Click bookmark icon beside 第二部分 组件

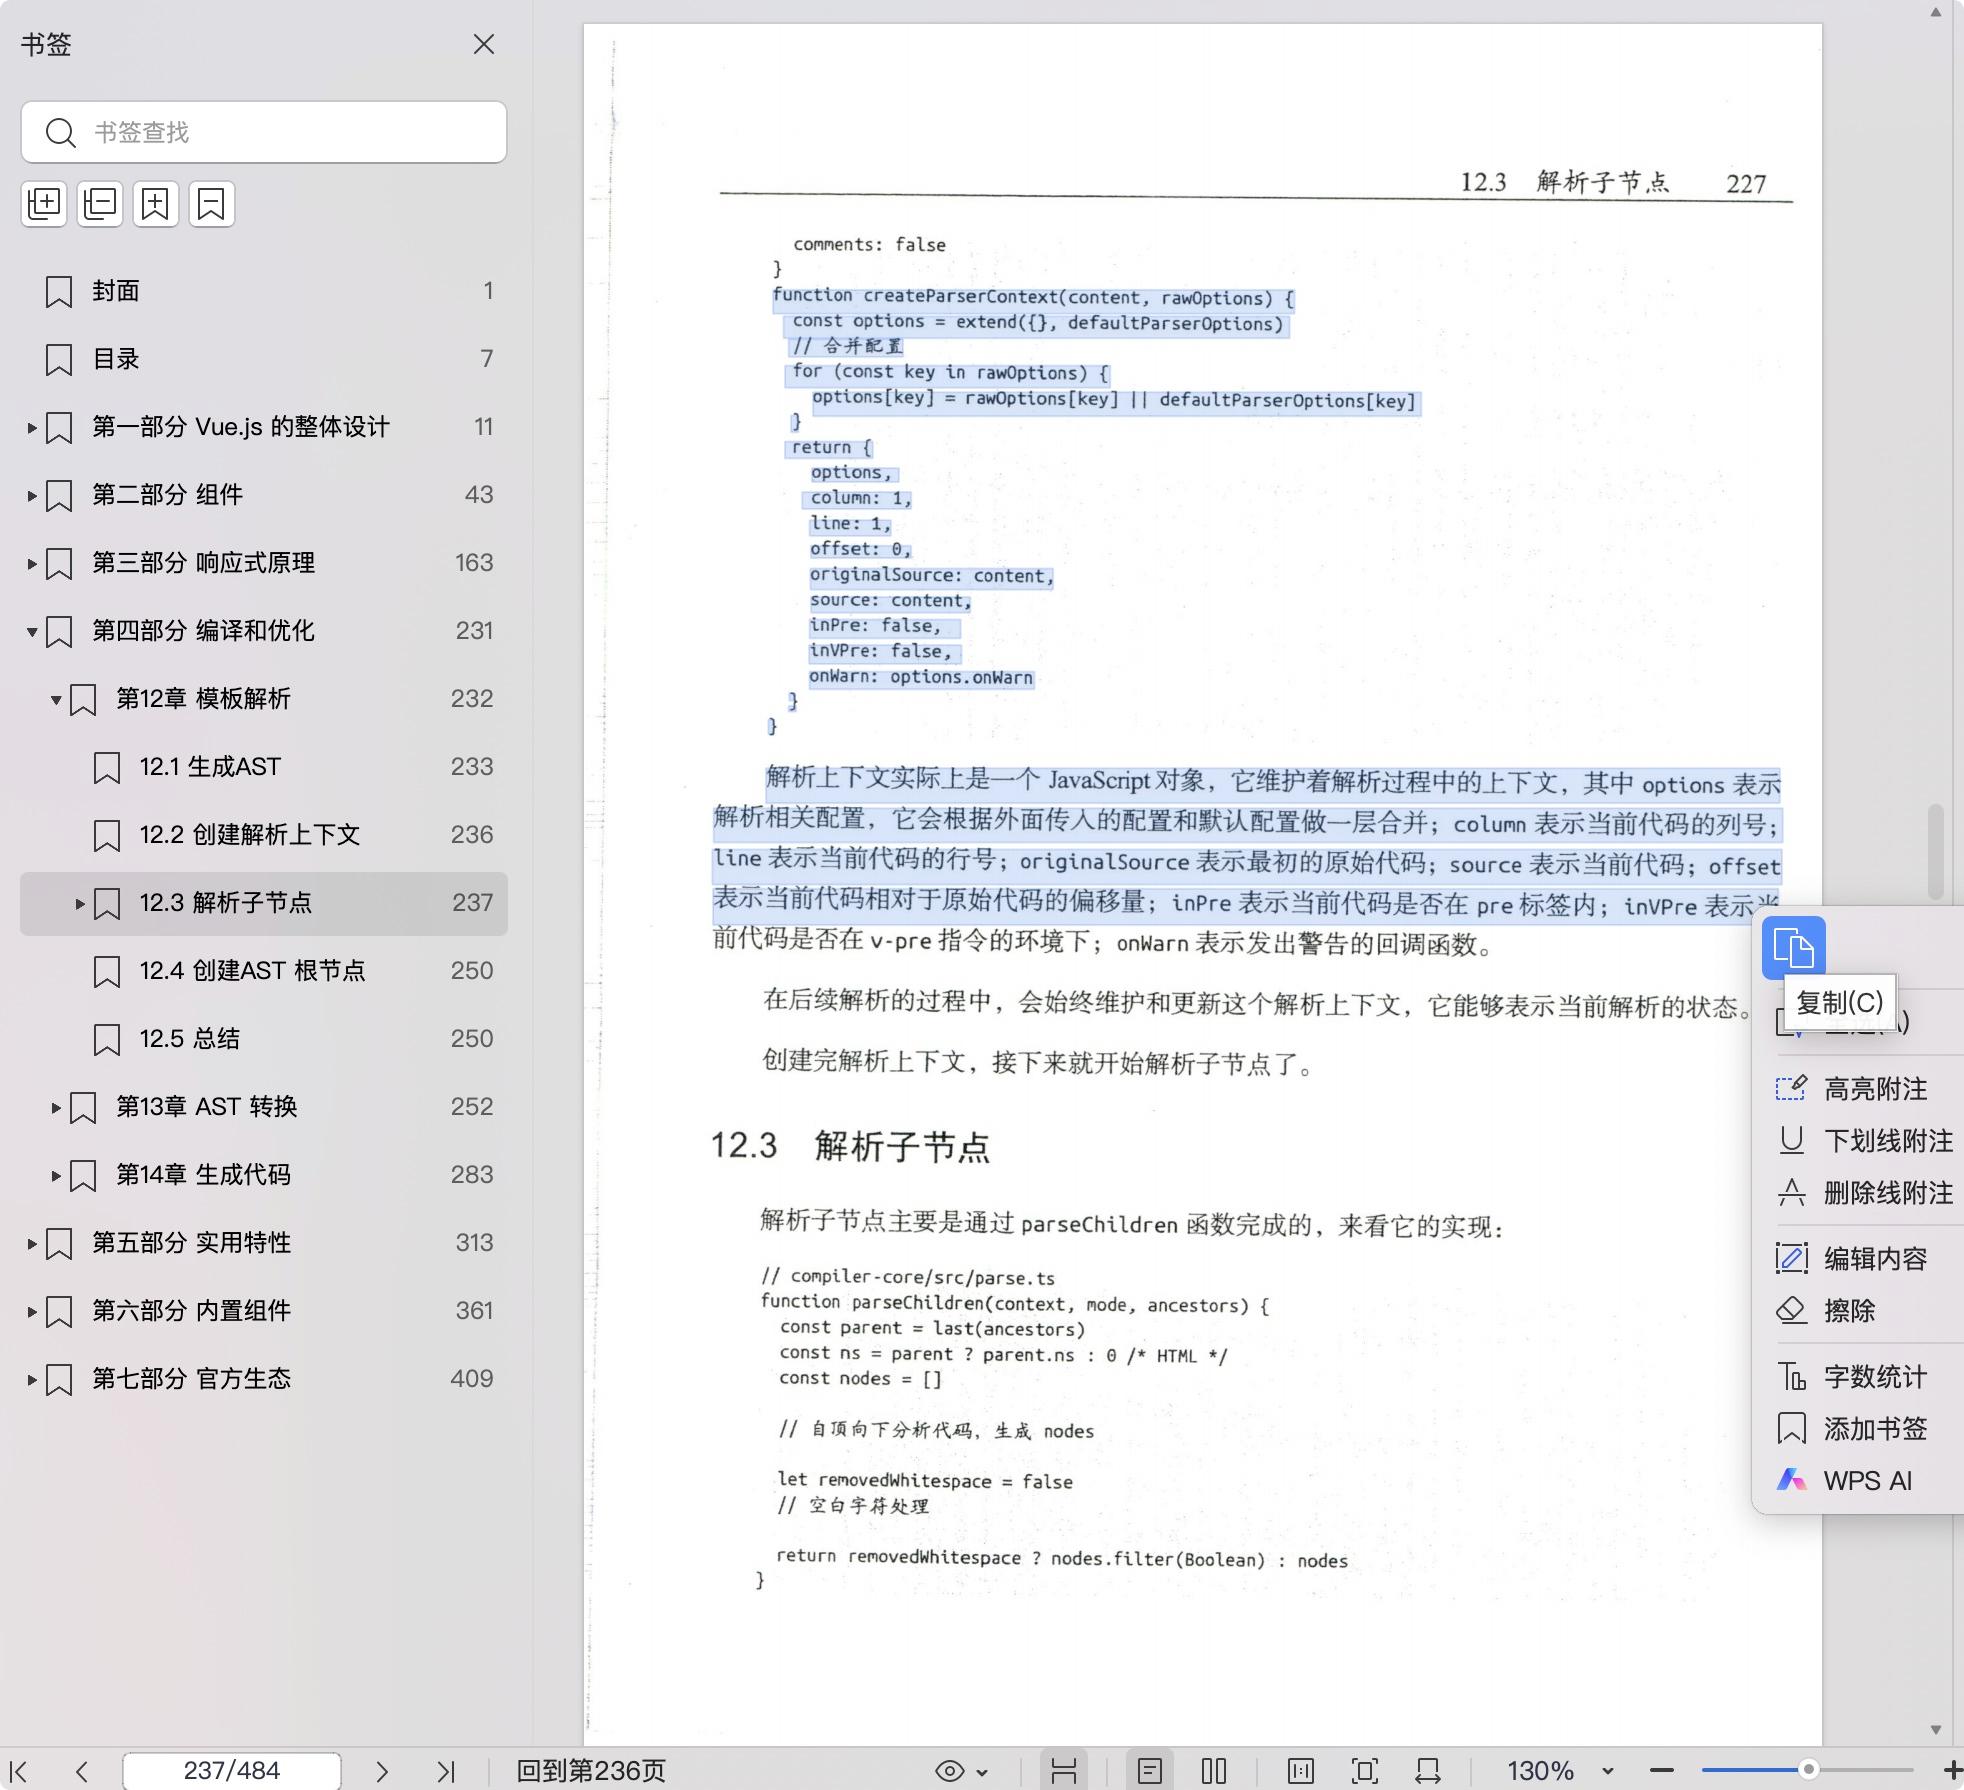pos(59,496)
